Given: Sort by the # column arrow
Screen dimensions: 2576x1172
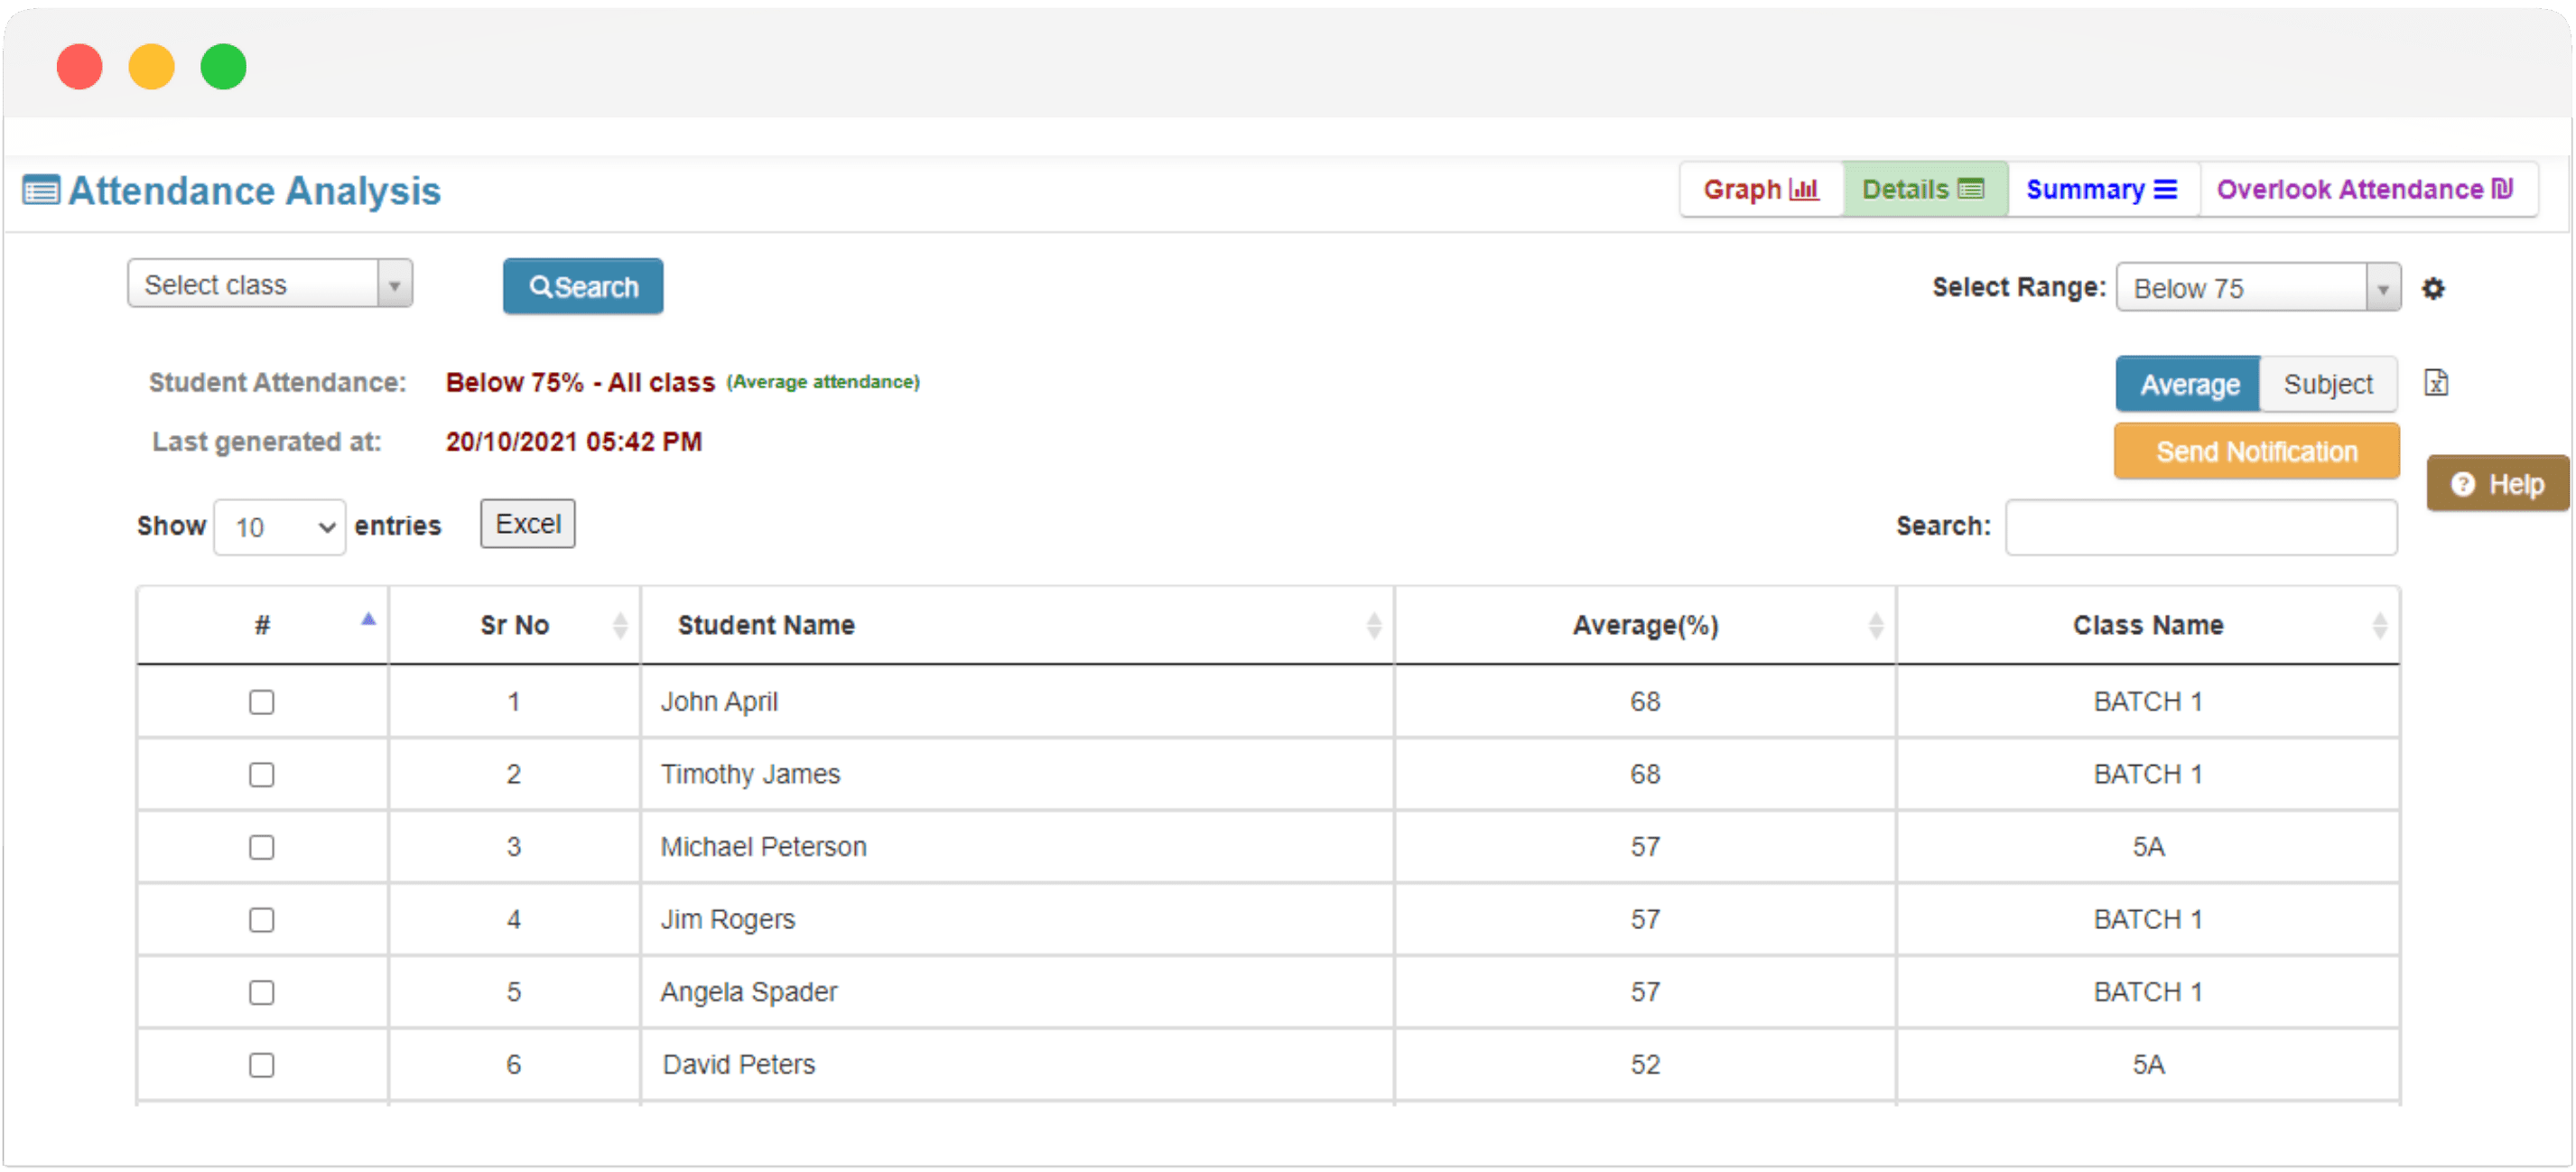Looking at the screenshot, I should pyautogui.click(x=368, y=620).
